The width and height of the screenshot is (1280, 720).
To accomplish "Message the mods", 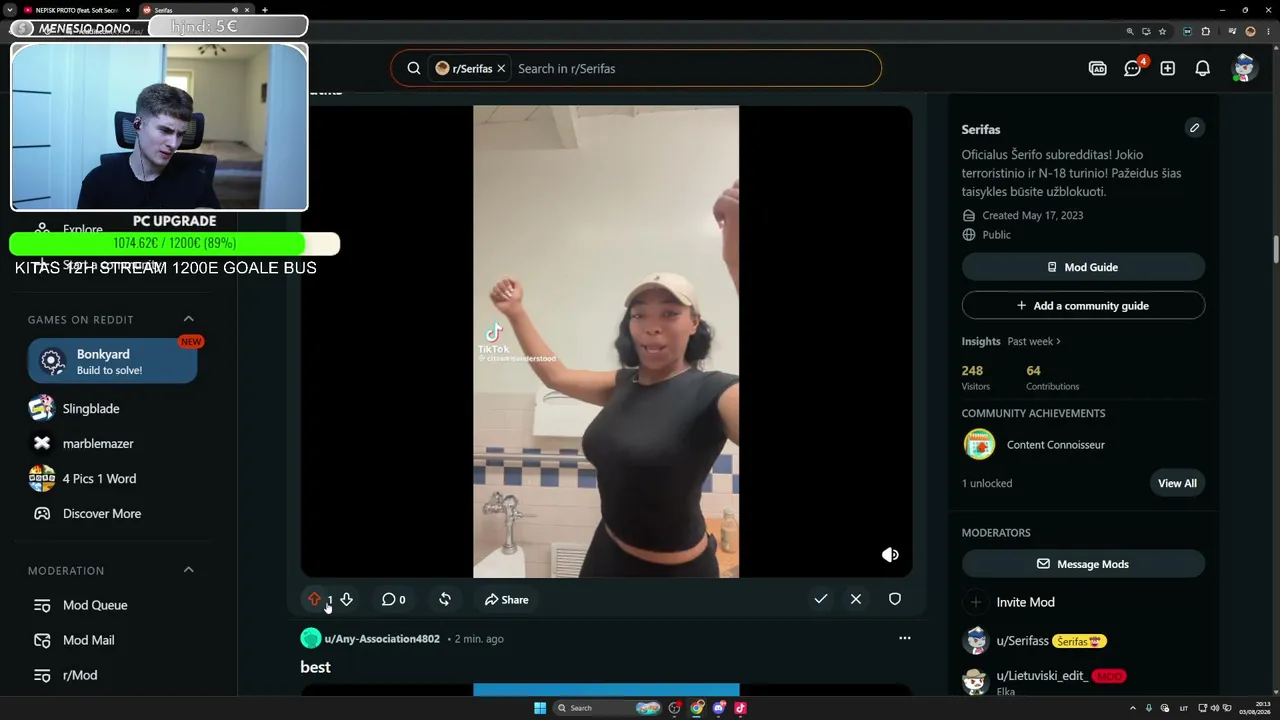I will click(x=1083, y=564).
